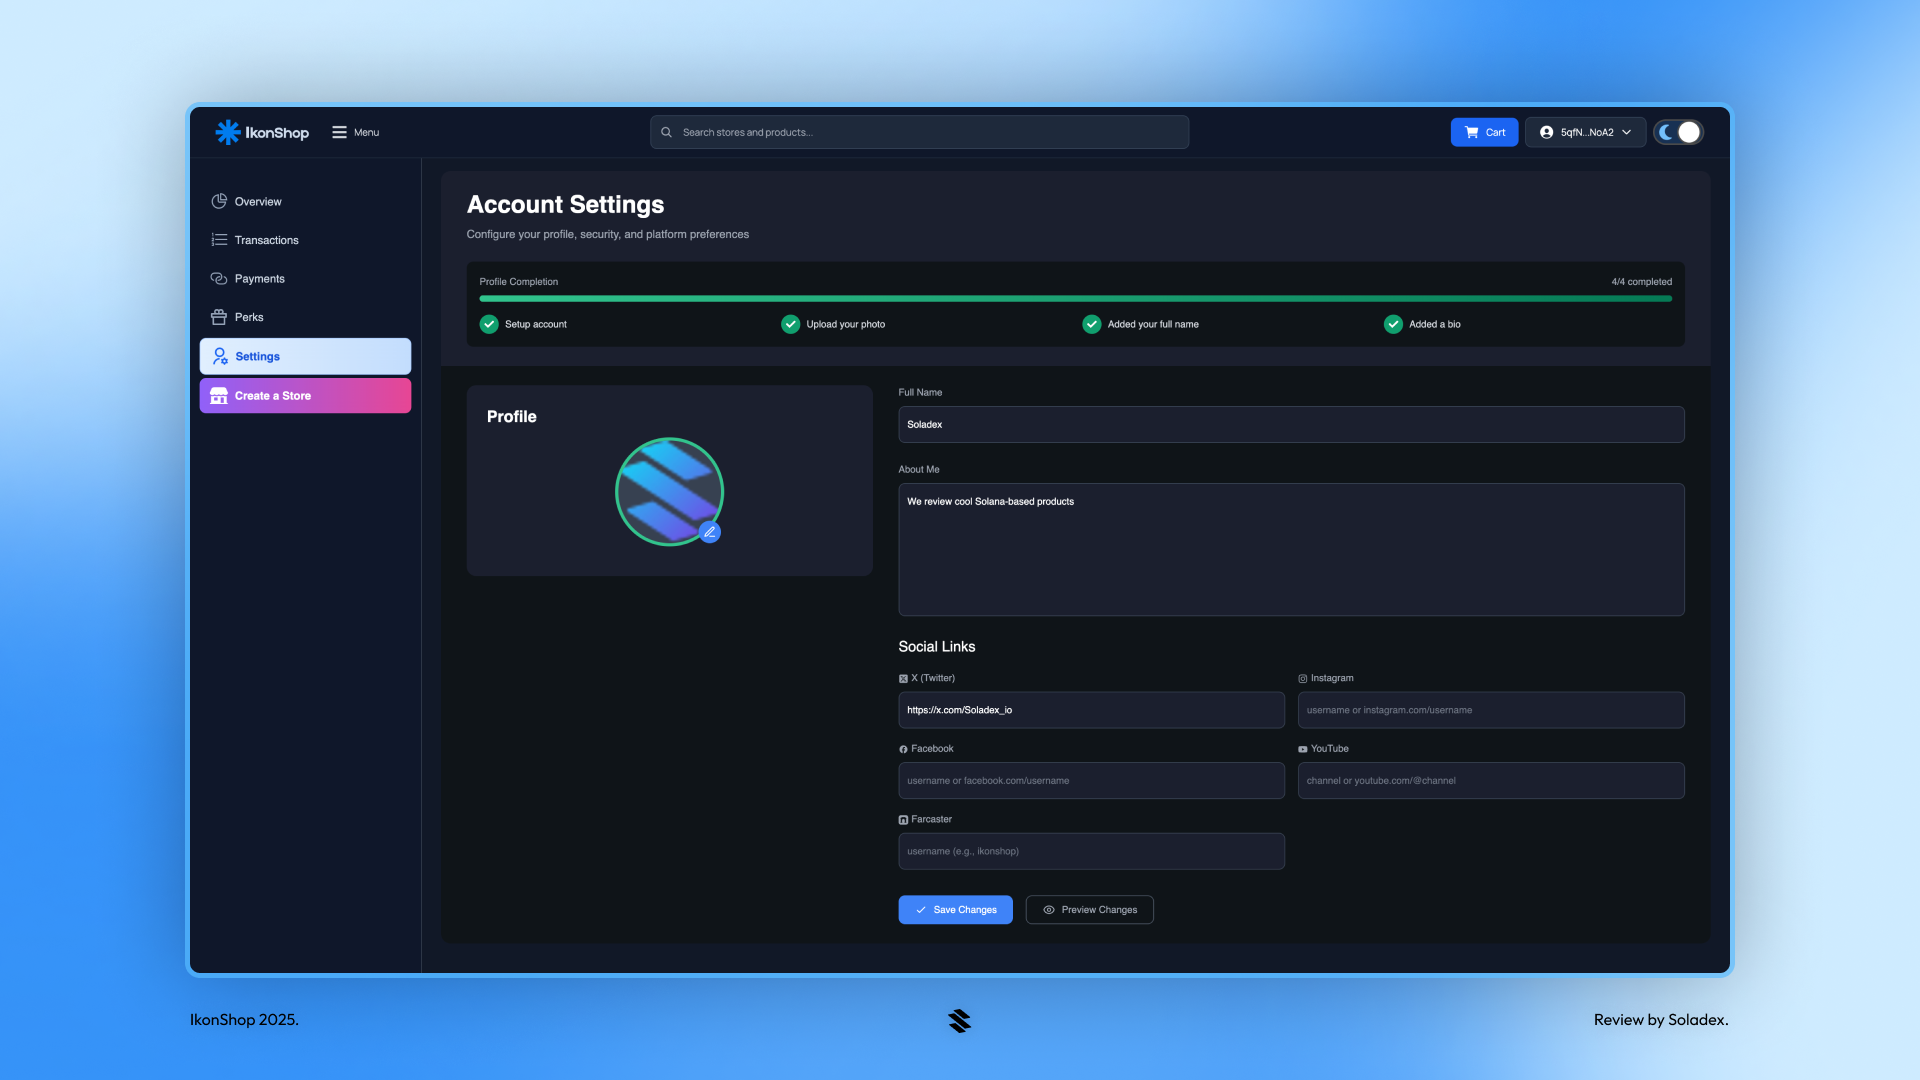Click the IkonShop brand name
The height and width of the screenshot is (1080, 1920).
(277, 132)
